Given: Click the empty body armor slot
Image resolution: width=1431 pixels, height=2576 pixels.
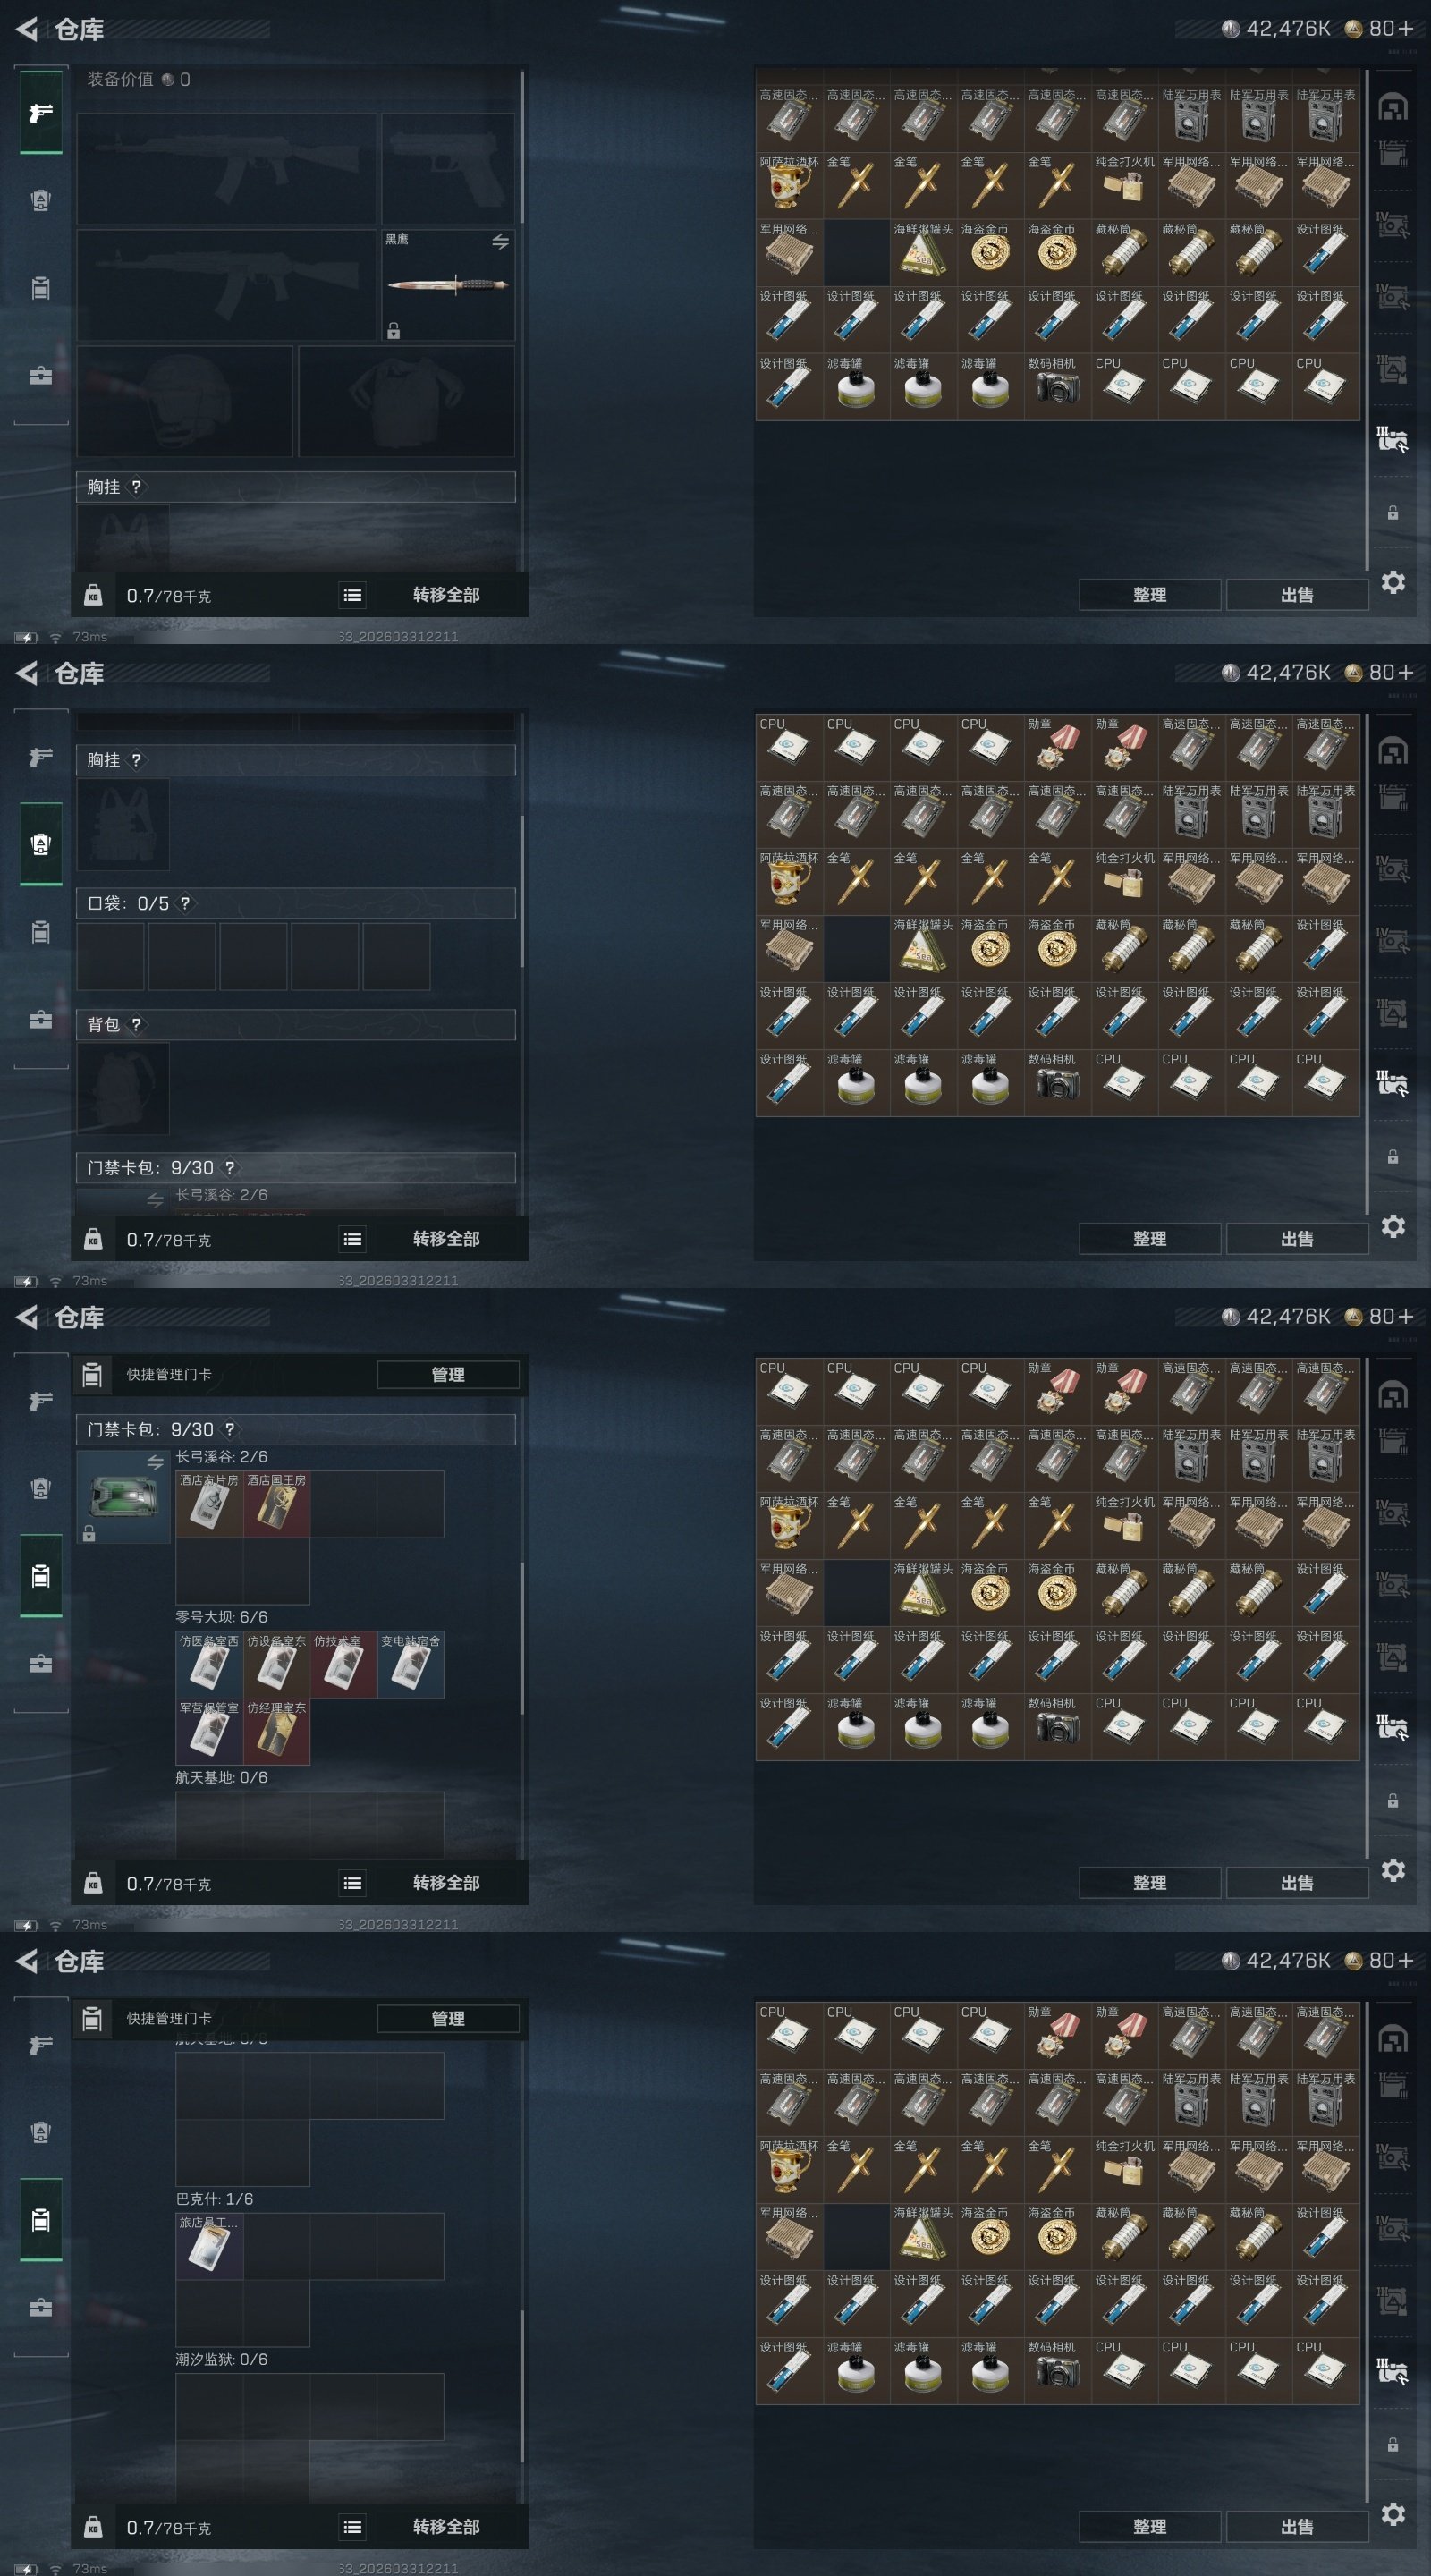Looking at the screenshot, I should (x=406, y=401).
